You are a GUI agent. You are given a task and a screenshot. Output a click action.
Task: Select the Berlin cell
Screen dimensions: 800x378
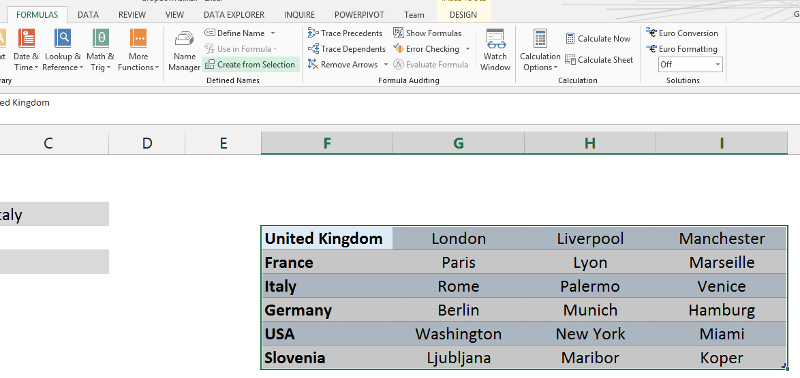click(x=459, y=310)
